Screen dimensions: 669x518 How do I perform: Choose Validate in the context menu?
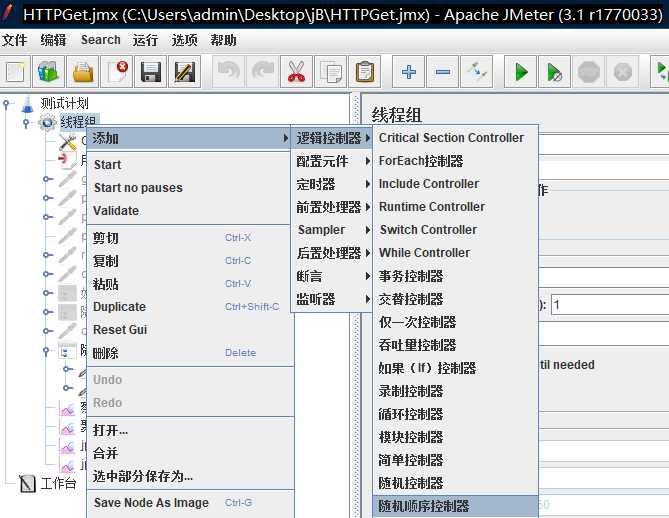tap(190, 211)
